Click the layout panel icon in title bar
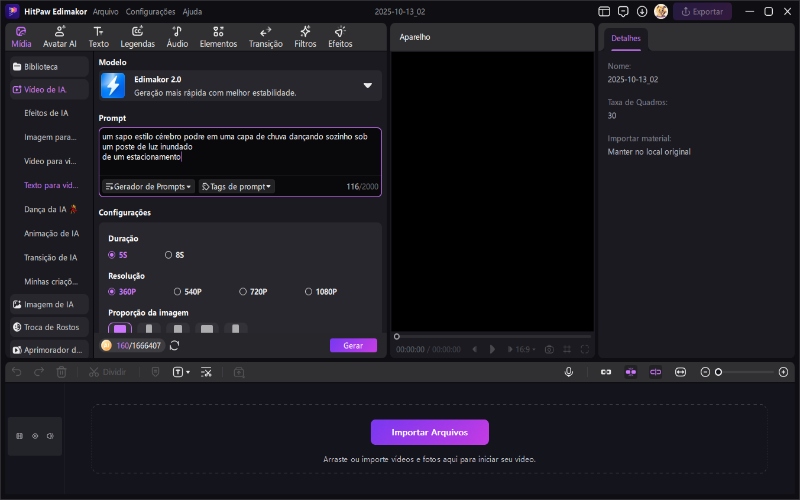The width and height of the screenshot is (800, 500). coord(604,12)
